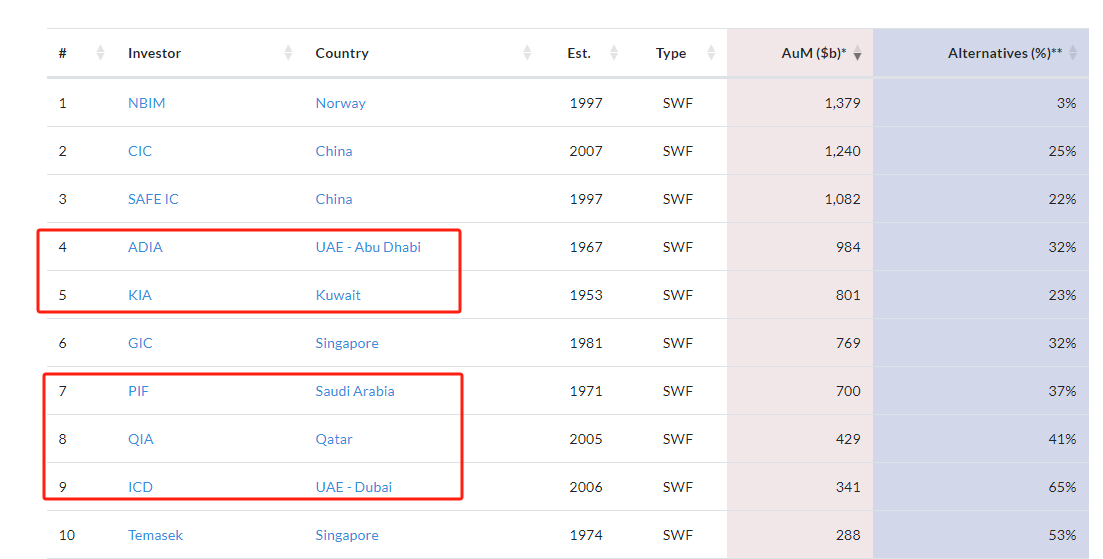Screen dimensions: 1103x559
Task: Open the CIC investor link
Action: [139, 151]
